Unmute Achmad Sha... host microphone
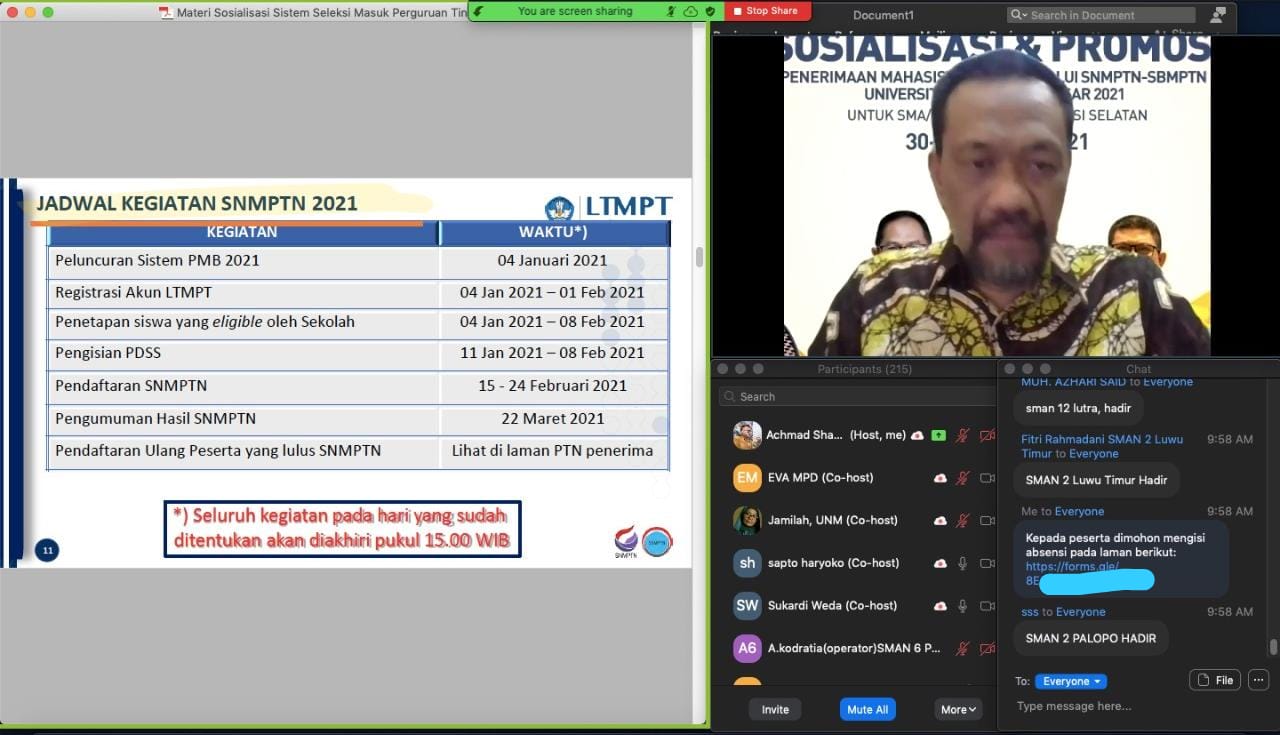Screen dimensions: 1280x735 (963, 435)
